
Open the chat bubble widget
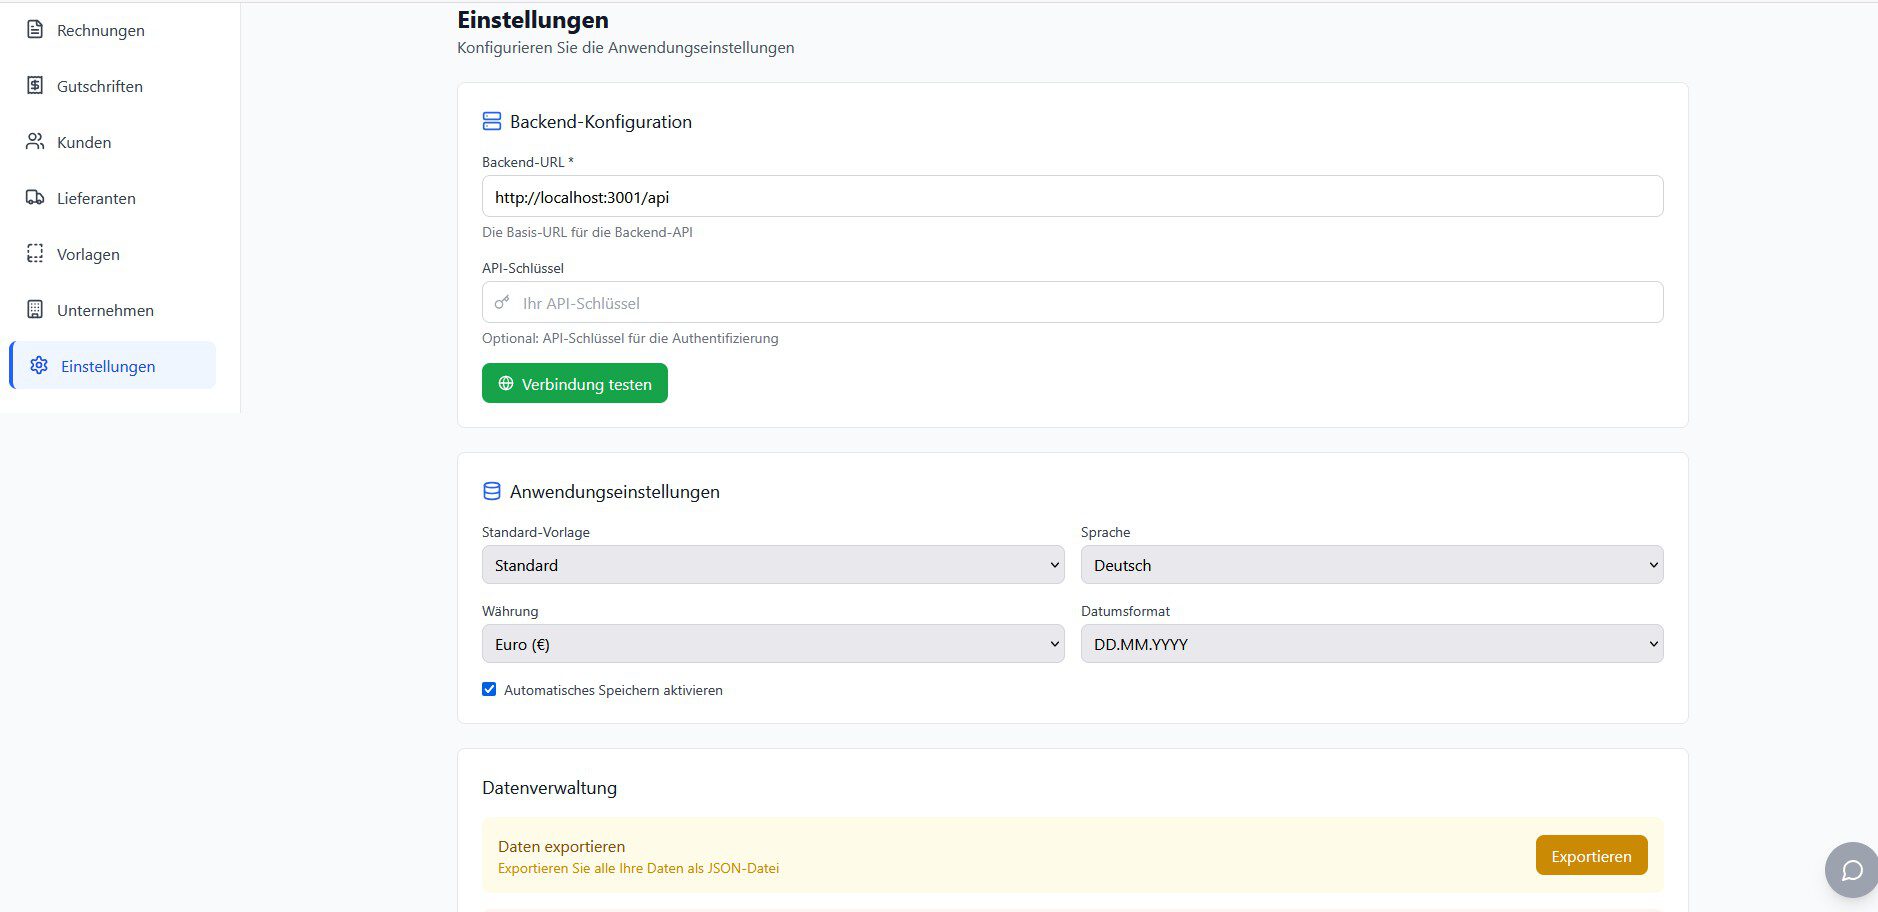click(x=1851, y=870)
